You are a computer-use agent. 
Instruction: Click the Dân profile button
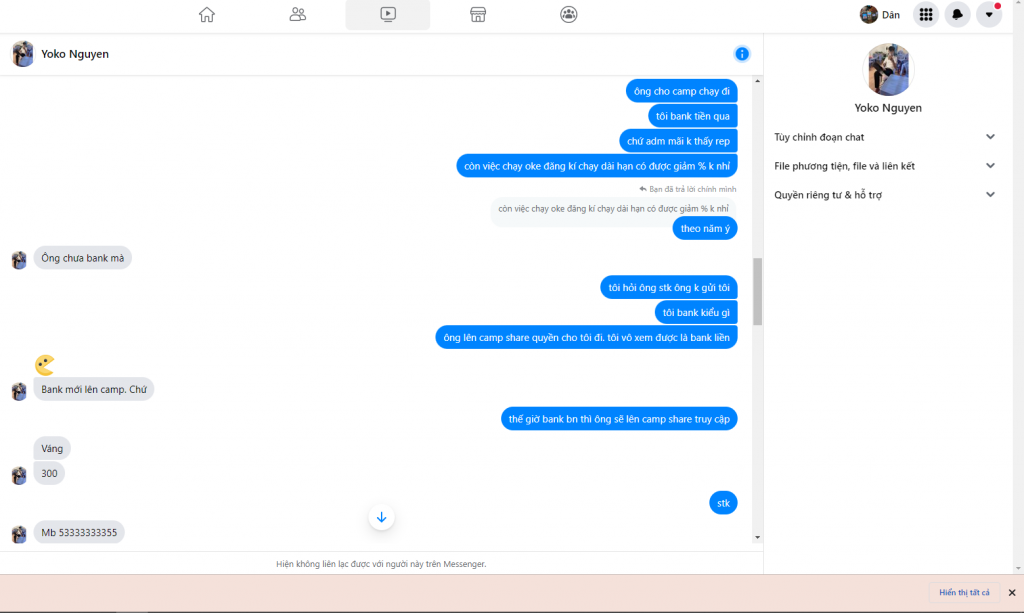880,14
